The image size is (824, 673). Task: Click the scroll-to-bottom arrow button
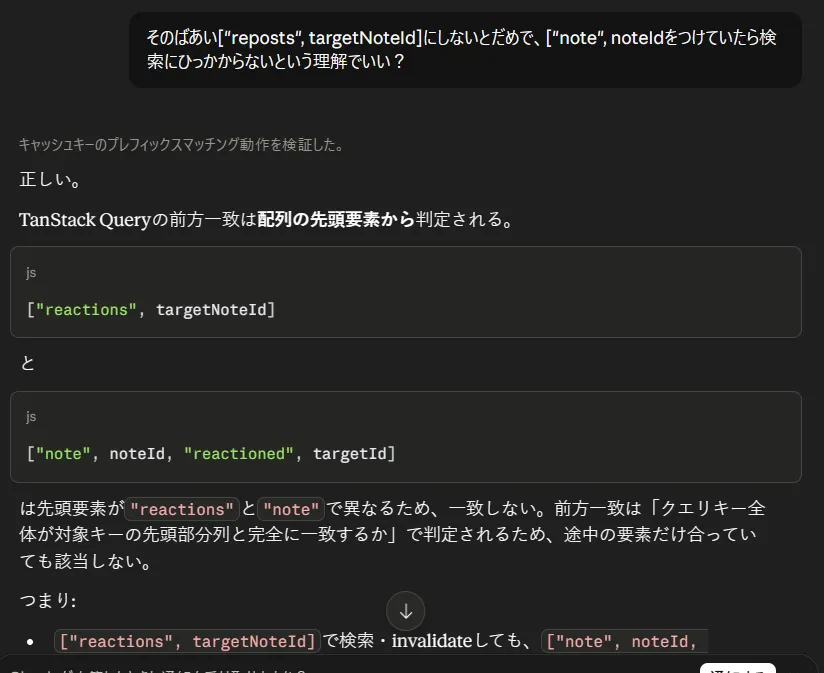tap(405, 611)
